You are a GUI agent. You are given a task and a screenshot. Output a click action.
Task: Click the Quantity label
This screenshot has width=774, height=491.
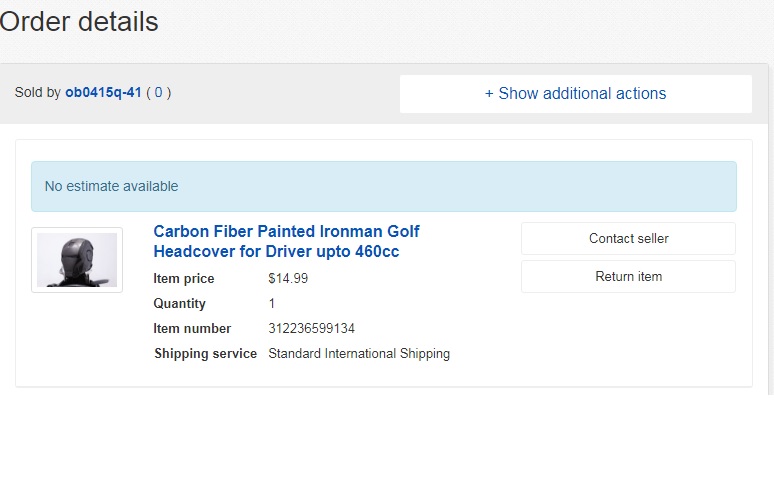[x=180, y=304]
